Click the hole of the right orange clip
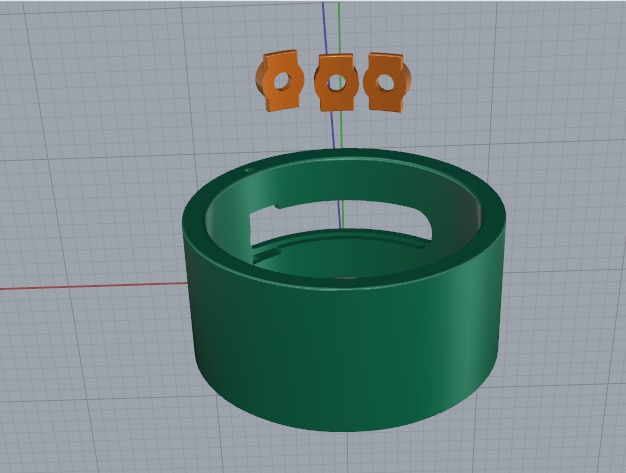The image size is (626, 473). click(x=386, y=82)
